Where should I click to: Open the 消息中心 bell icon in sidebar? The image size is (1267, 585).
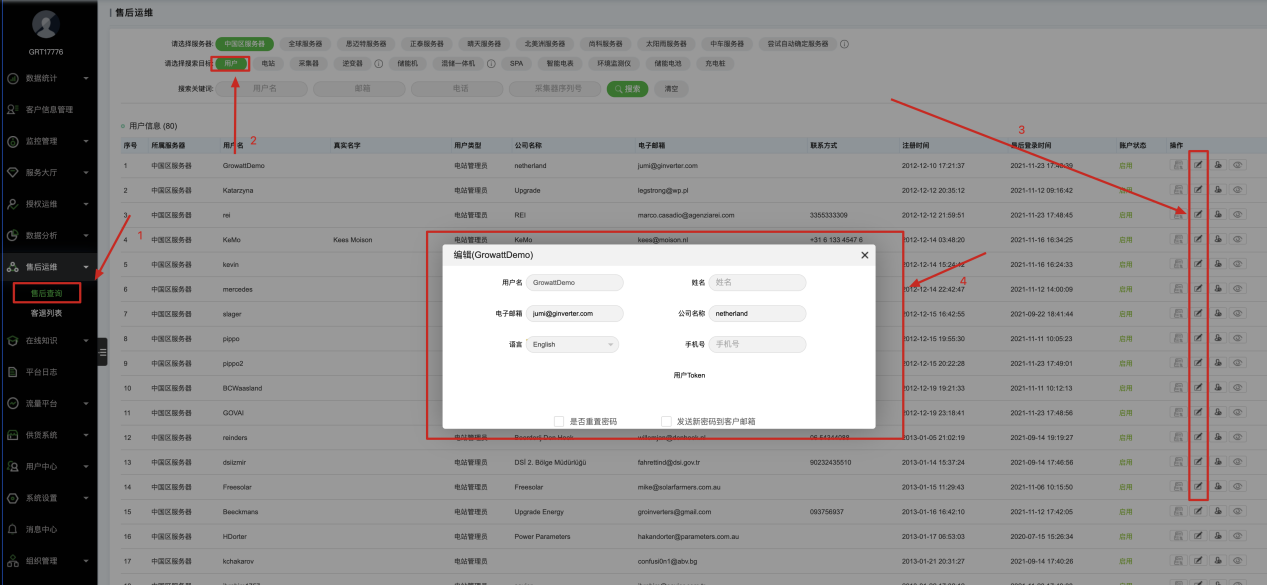point(13,528)
